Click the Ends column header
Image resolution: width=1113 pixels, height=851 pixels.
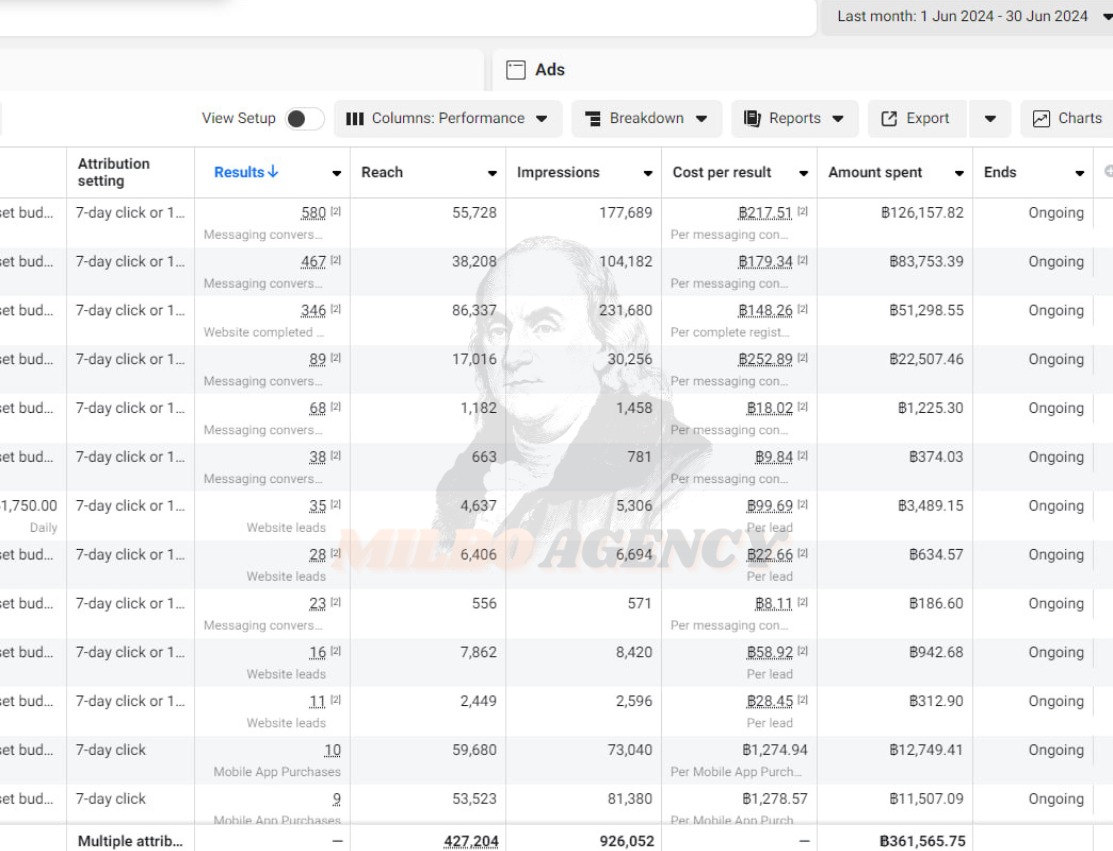[x=1000, y=172]
